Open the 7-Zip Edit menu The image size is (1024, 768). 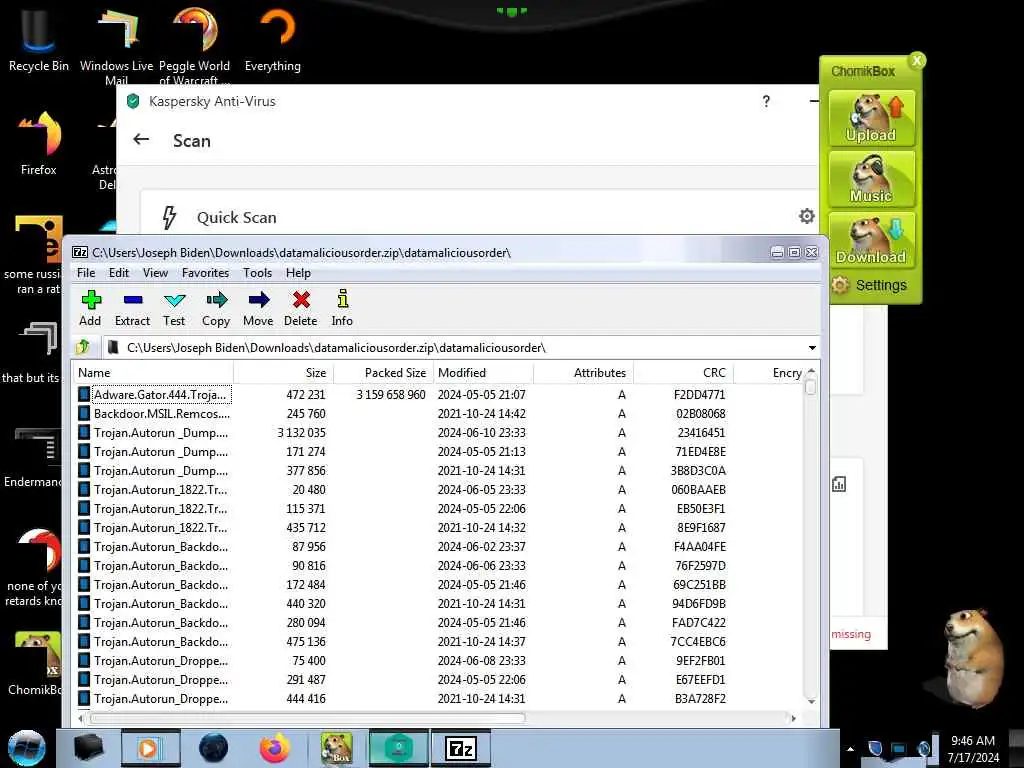119,273
